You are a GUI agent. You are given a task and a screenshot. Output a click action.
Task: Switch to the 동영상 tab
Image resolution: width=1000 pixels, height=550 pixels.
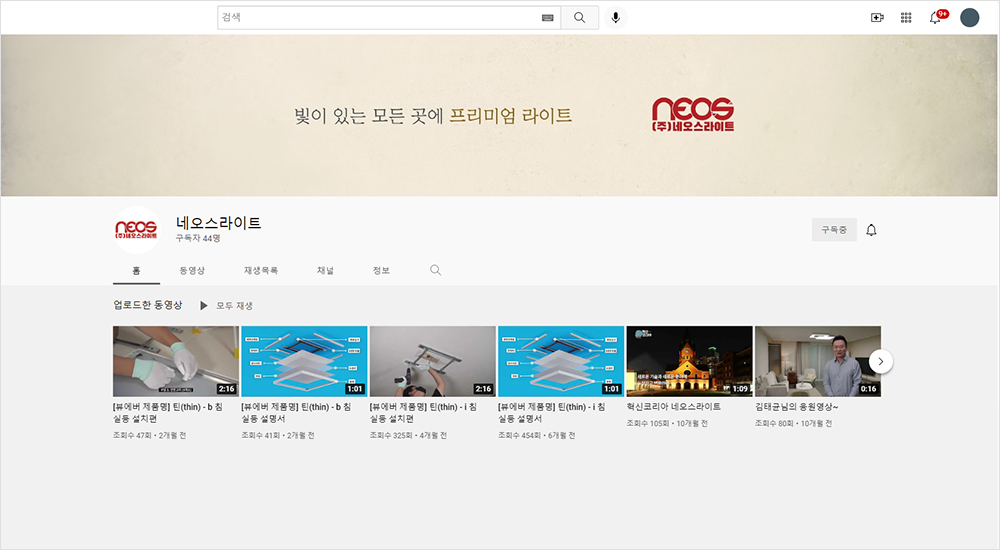(x=192, y=271)
